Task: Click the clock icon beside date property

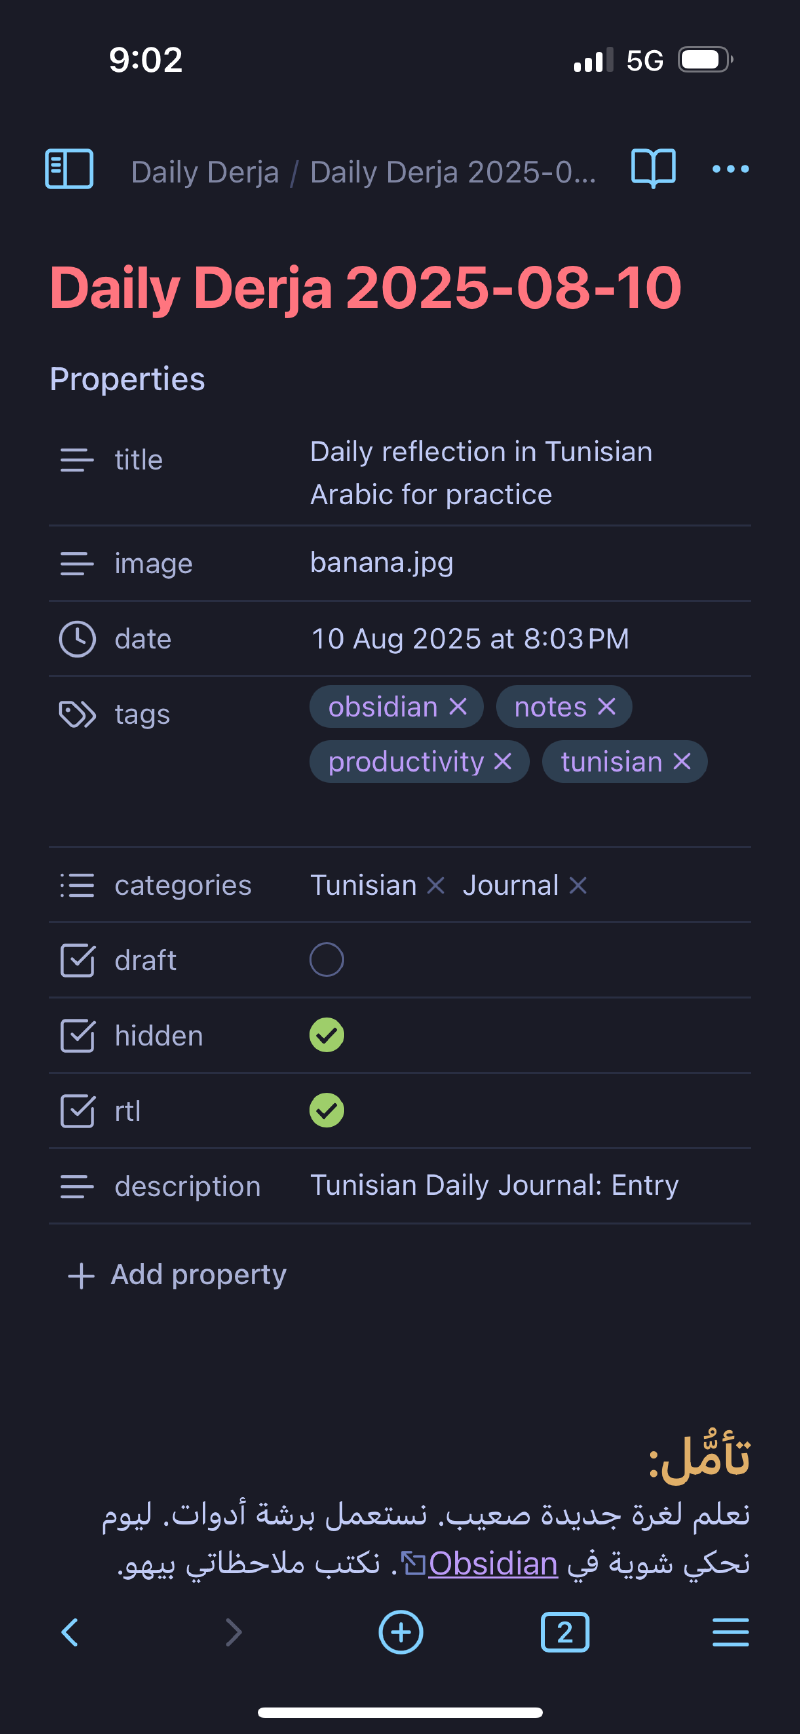Action: (77, 639)
